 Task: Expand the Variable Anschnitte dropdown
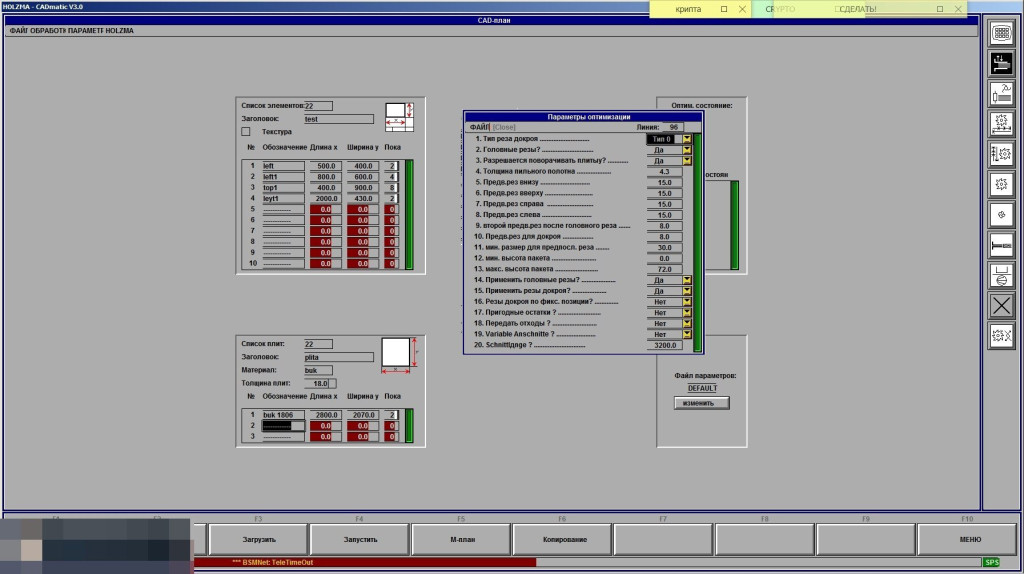pyautogui.click(x=687, y=334)
